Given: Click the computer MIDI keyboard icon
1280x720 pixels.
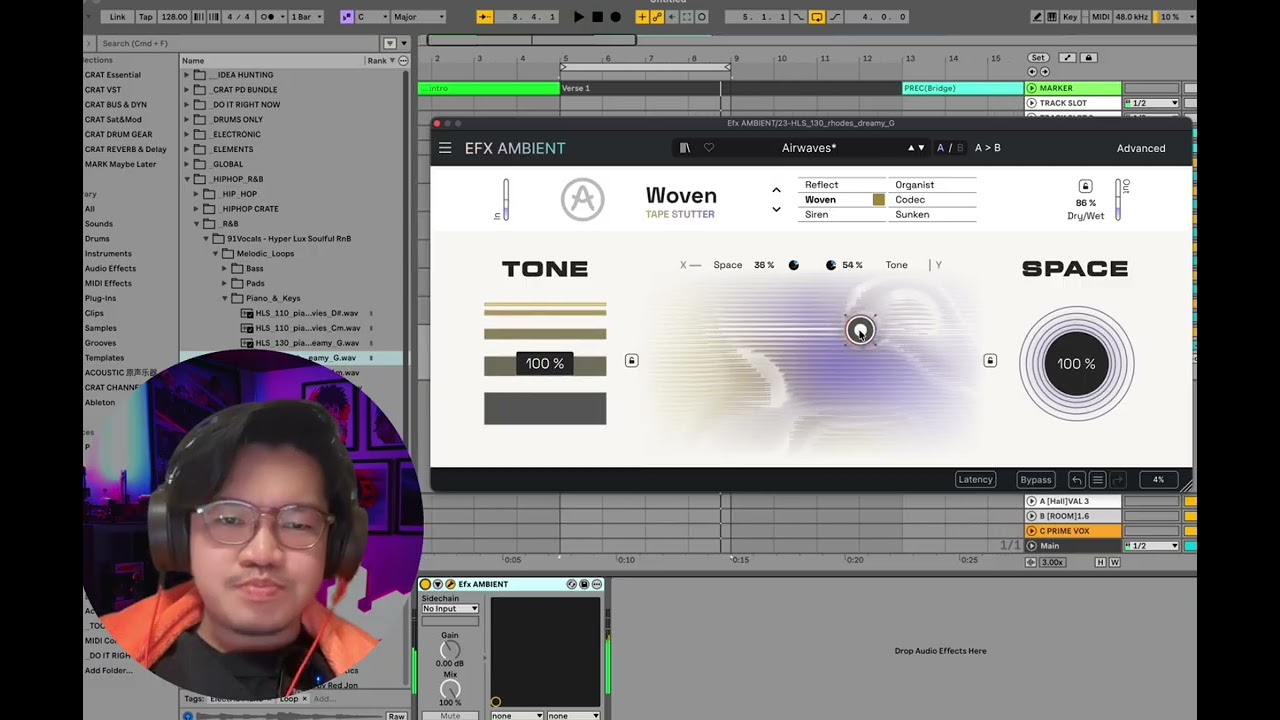Looking at the screenshot, I should pyautogui.click(x=1052, y=17).
